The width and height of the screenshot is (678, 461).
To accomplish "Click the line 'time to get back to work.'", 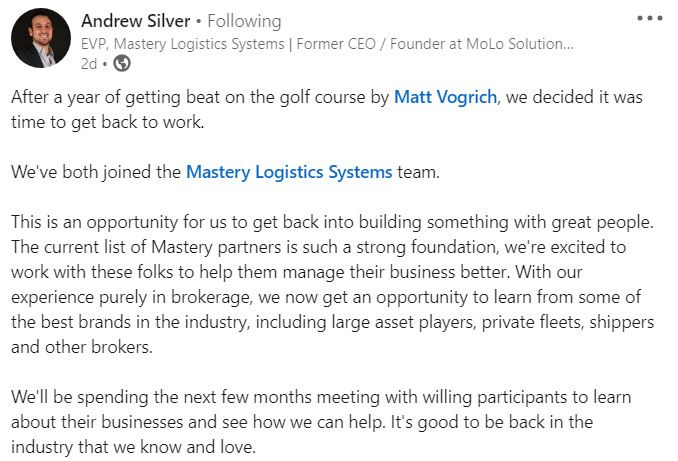I will tap(108, 122).
